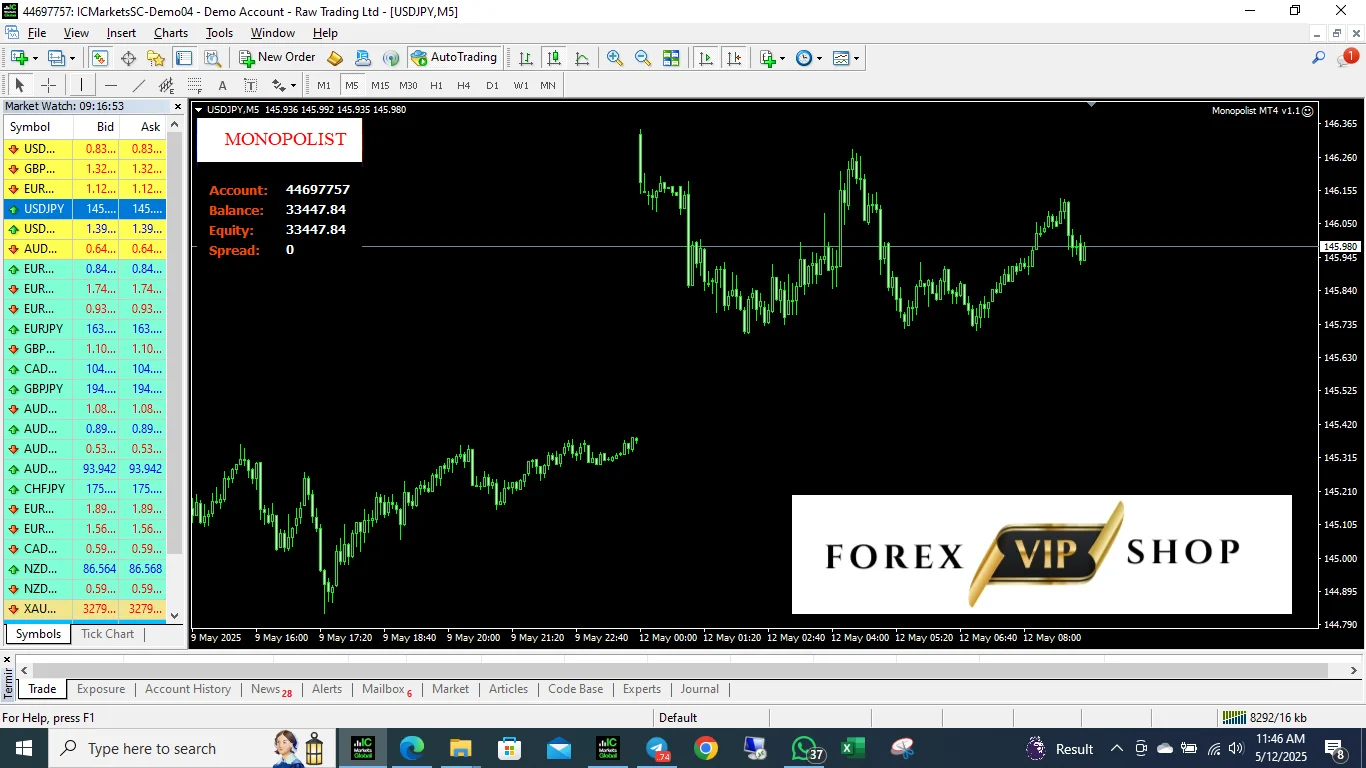Open the File menu

click(37, 33)
